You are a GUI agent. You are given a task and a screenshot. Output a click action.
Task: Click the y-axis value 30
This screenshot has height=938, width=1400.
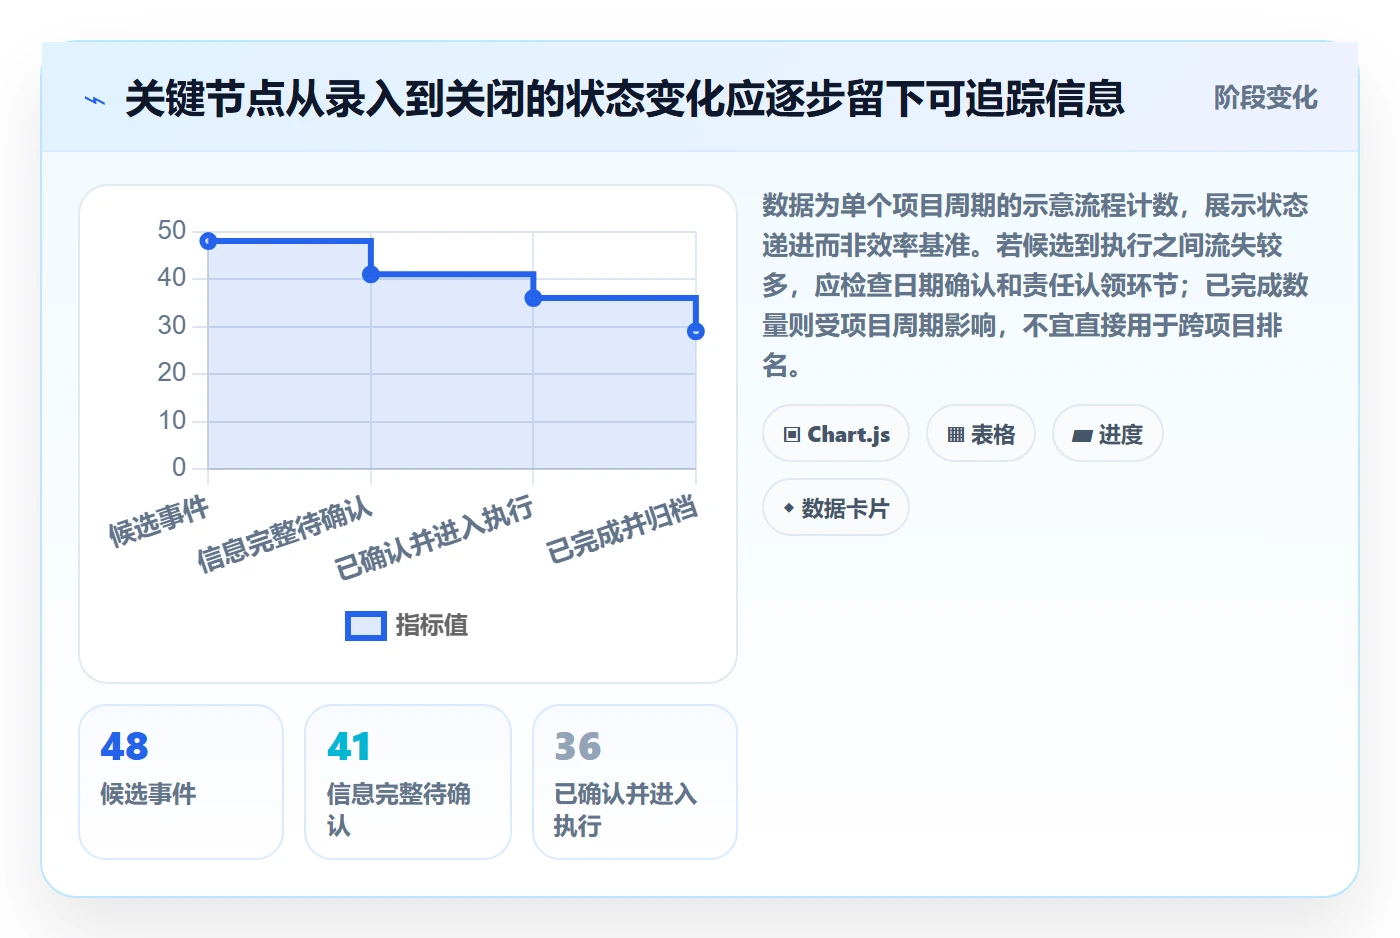point(172,326)
